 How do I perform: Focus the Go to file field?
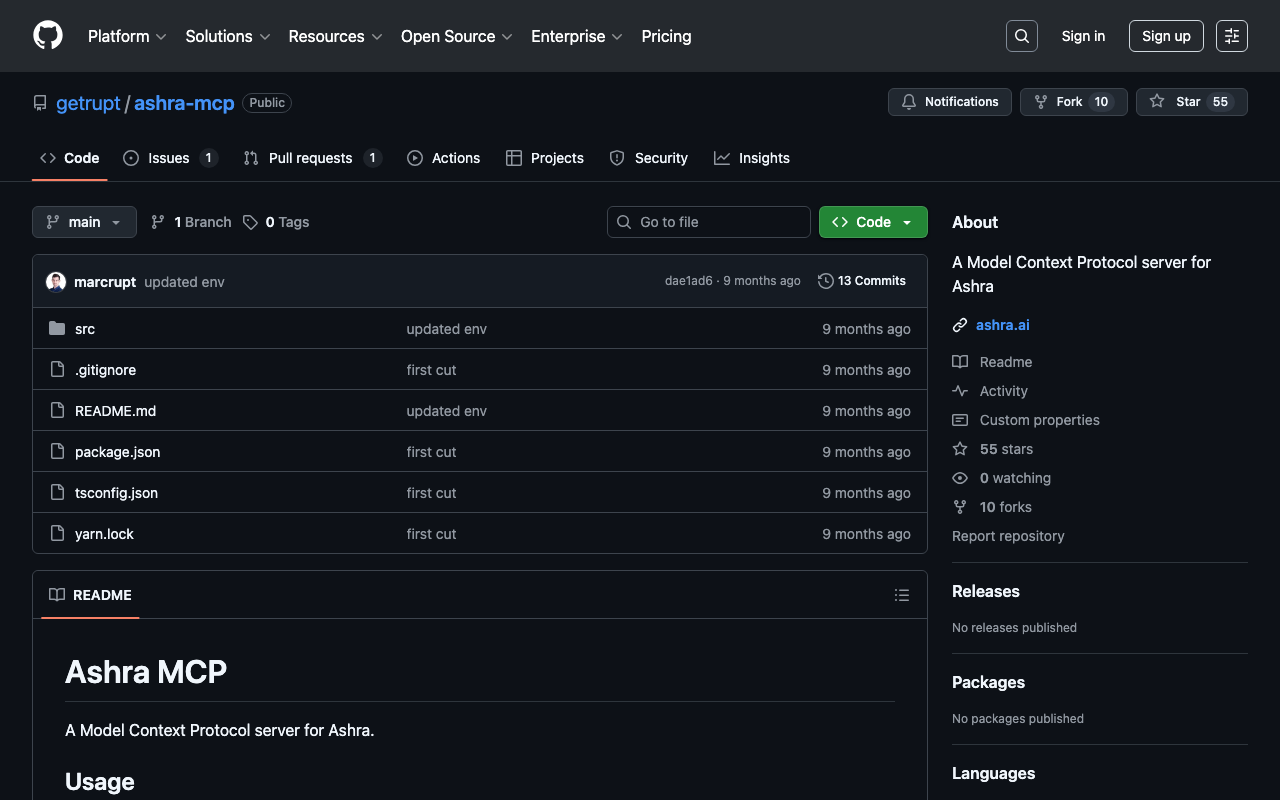click(x=709, y=222)
